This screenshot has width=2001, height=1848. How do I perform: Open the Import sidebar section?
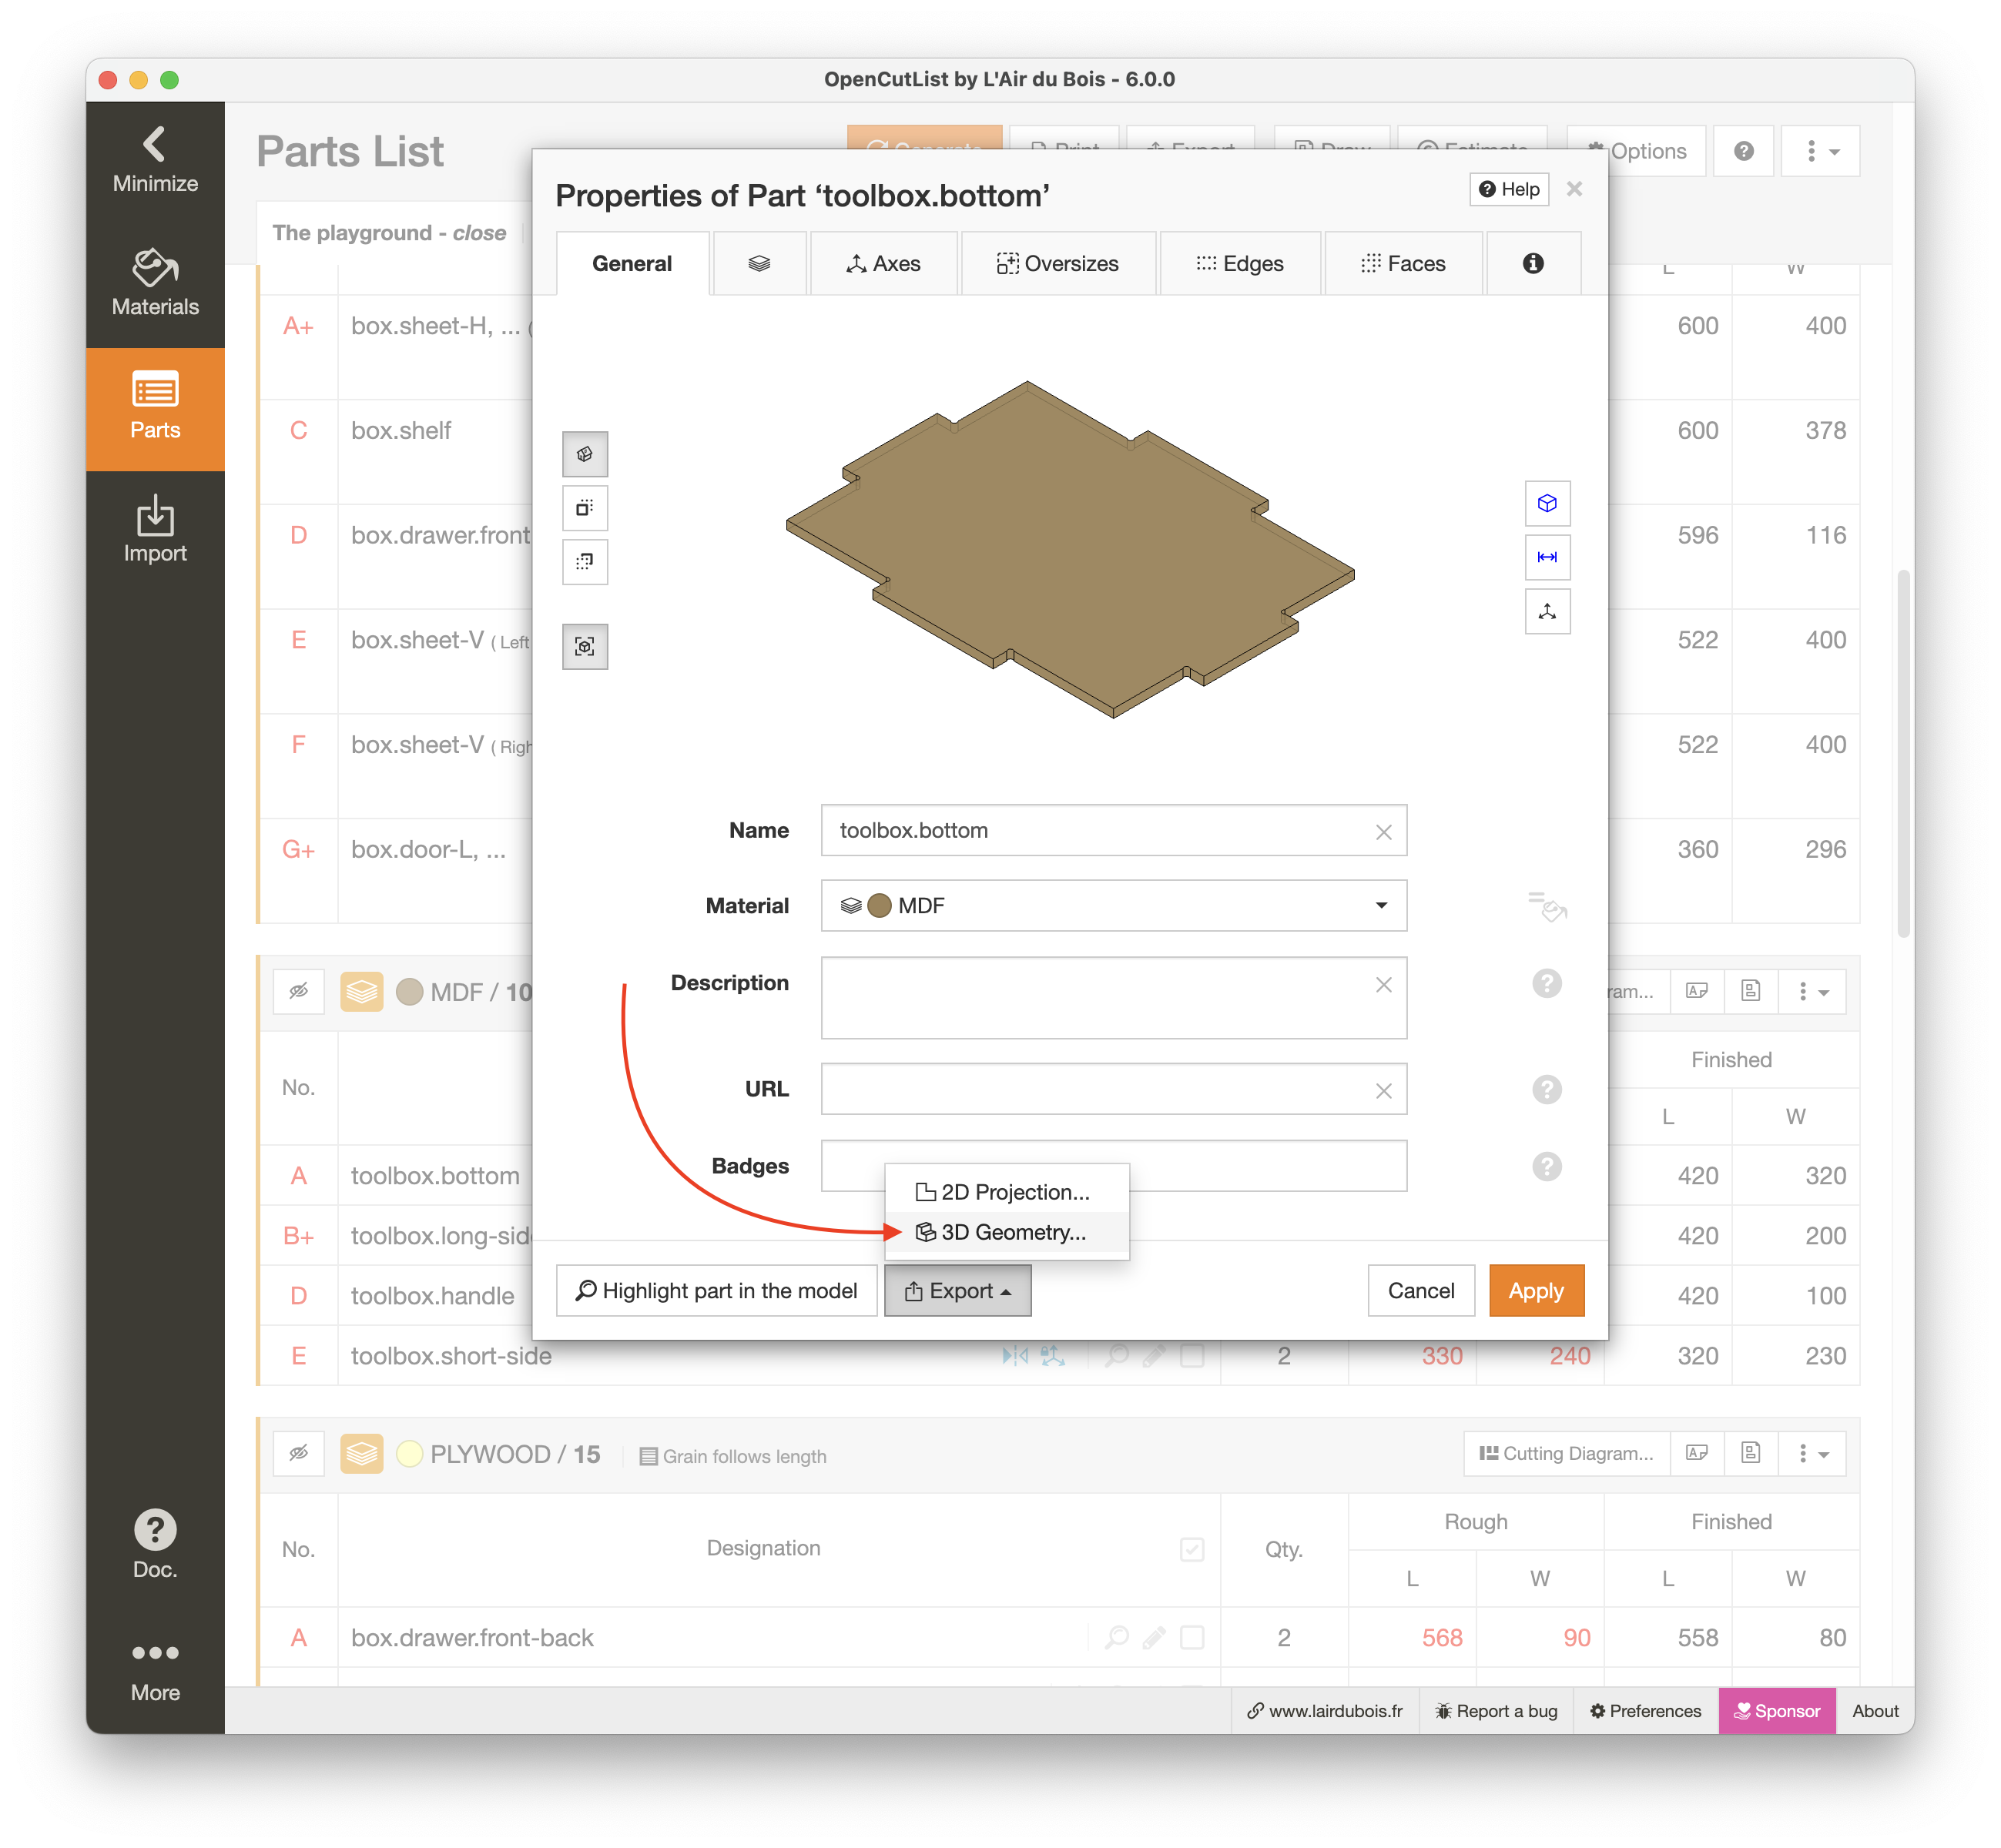coord(155,530)
